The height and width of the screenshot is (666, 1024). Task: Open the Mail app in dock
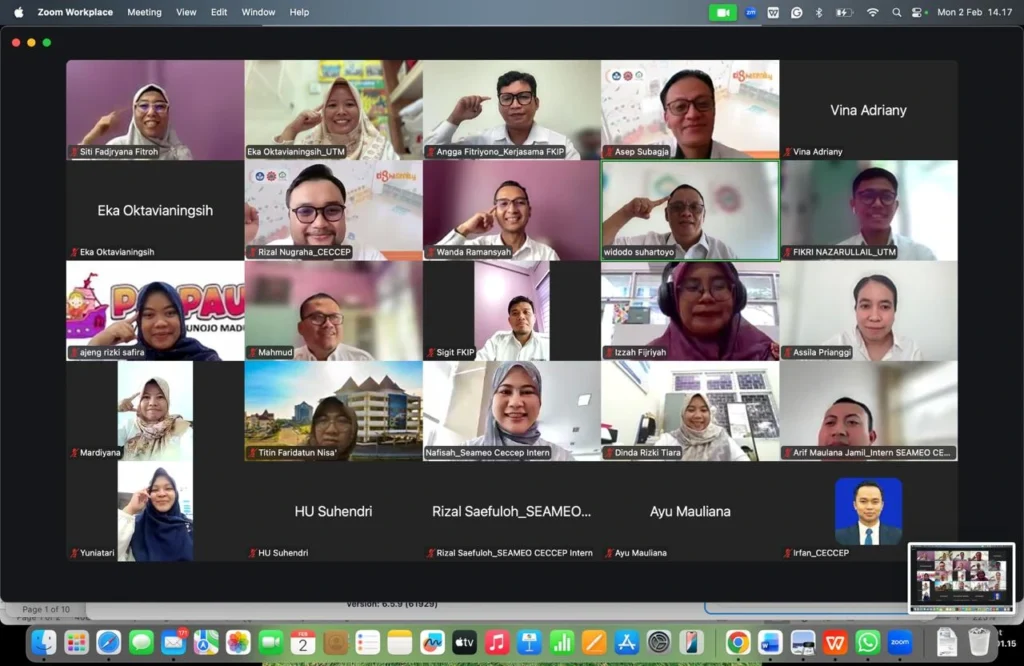coord(174,642)
